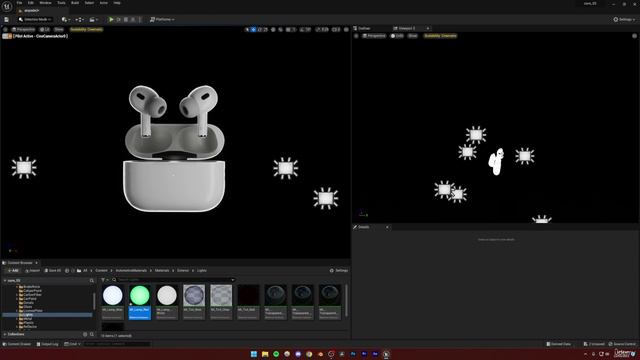Viewport: 640px width, 360px height.
Task: Open Photoshop from the taskbar
Action: click(353, 354)
